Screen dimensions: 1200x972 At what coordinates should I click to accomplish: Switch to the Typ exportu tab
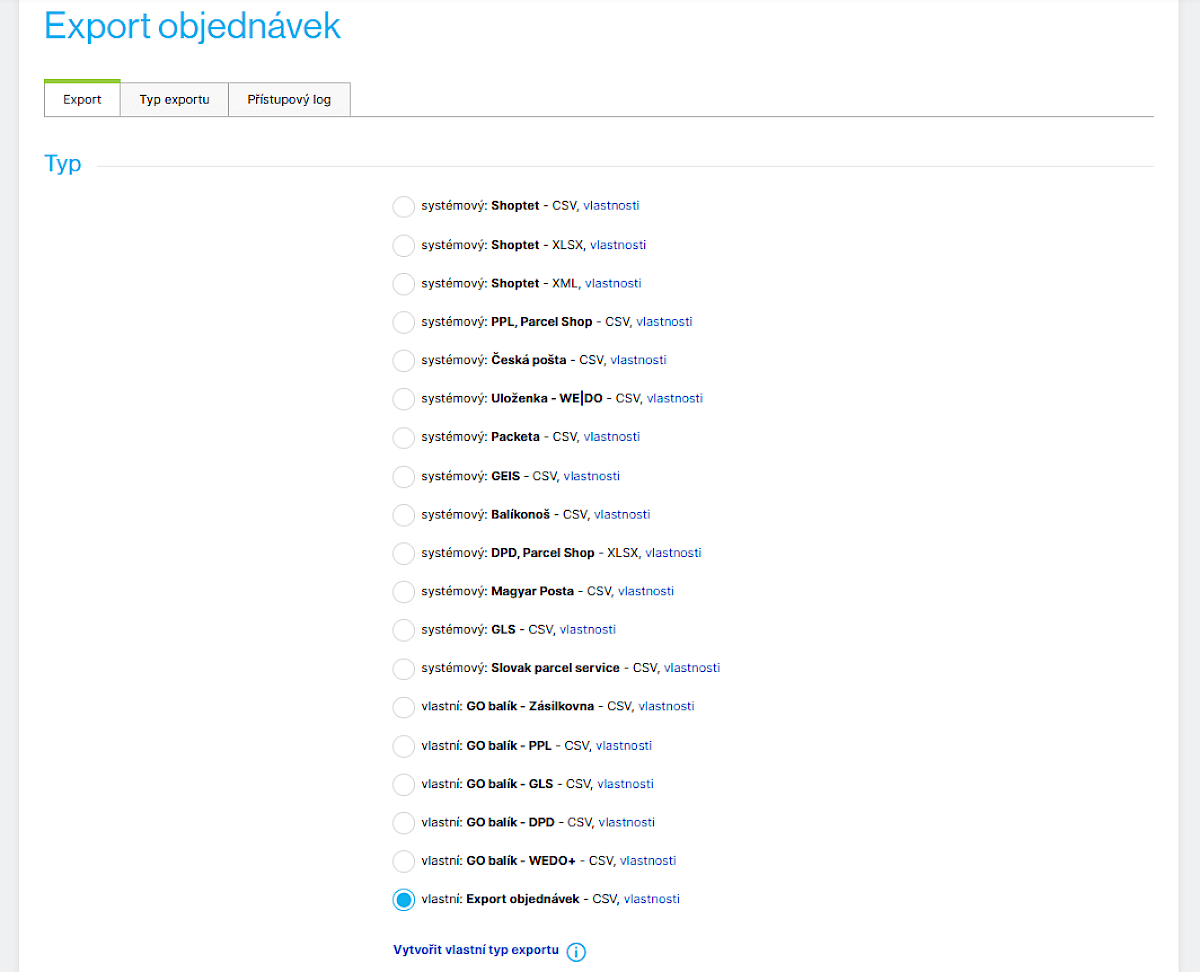pos(174,100)
